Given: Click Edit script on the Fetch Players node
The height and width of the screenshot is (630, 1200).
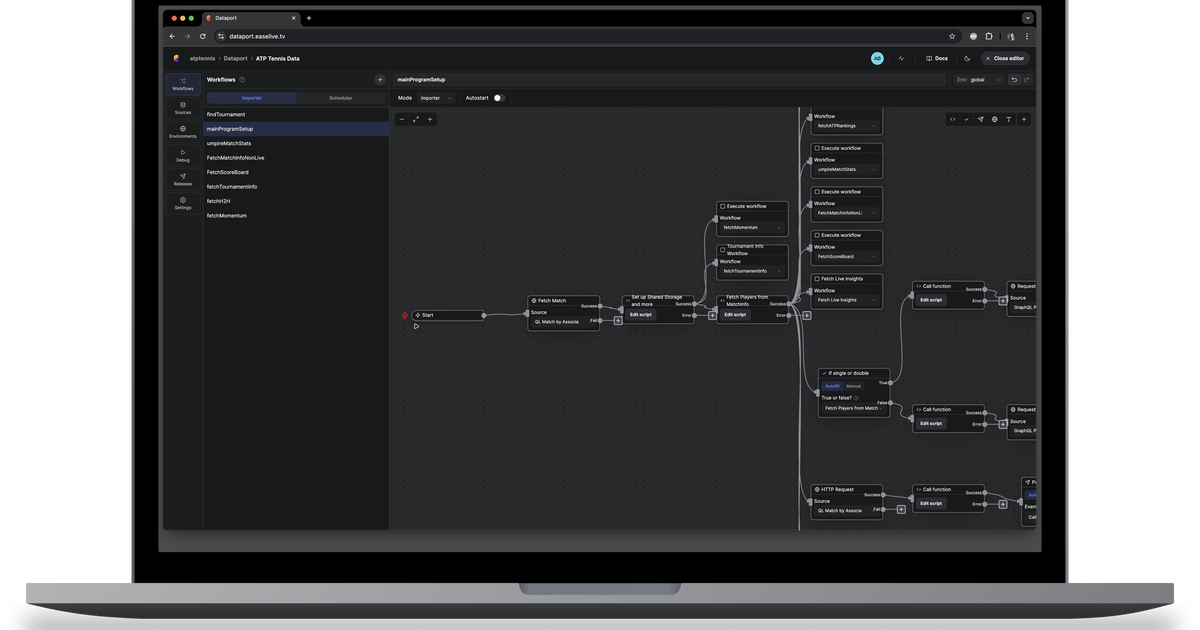Looking at the screenshot, I should coord(735,314).
